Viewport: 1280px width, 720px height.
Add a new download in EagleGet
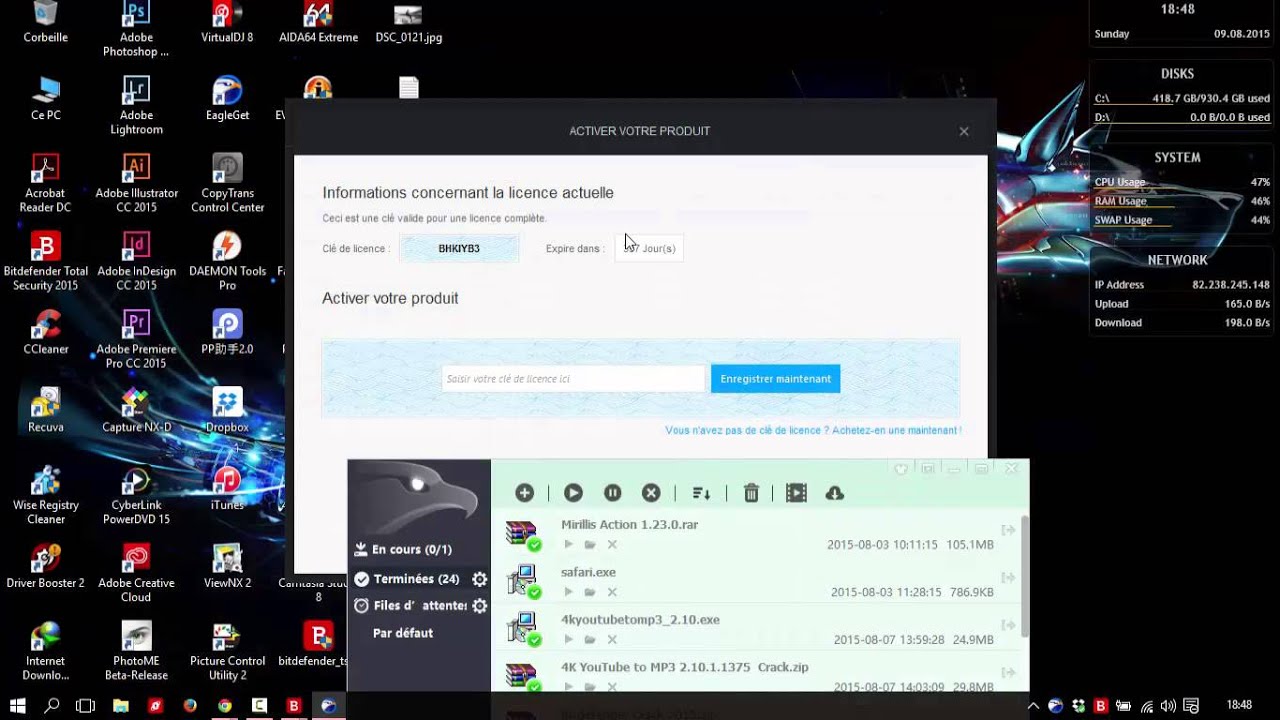[x=524, y=493]
